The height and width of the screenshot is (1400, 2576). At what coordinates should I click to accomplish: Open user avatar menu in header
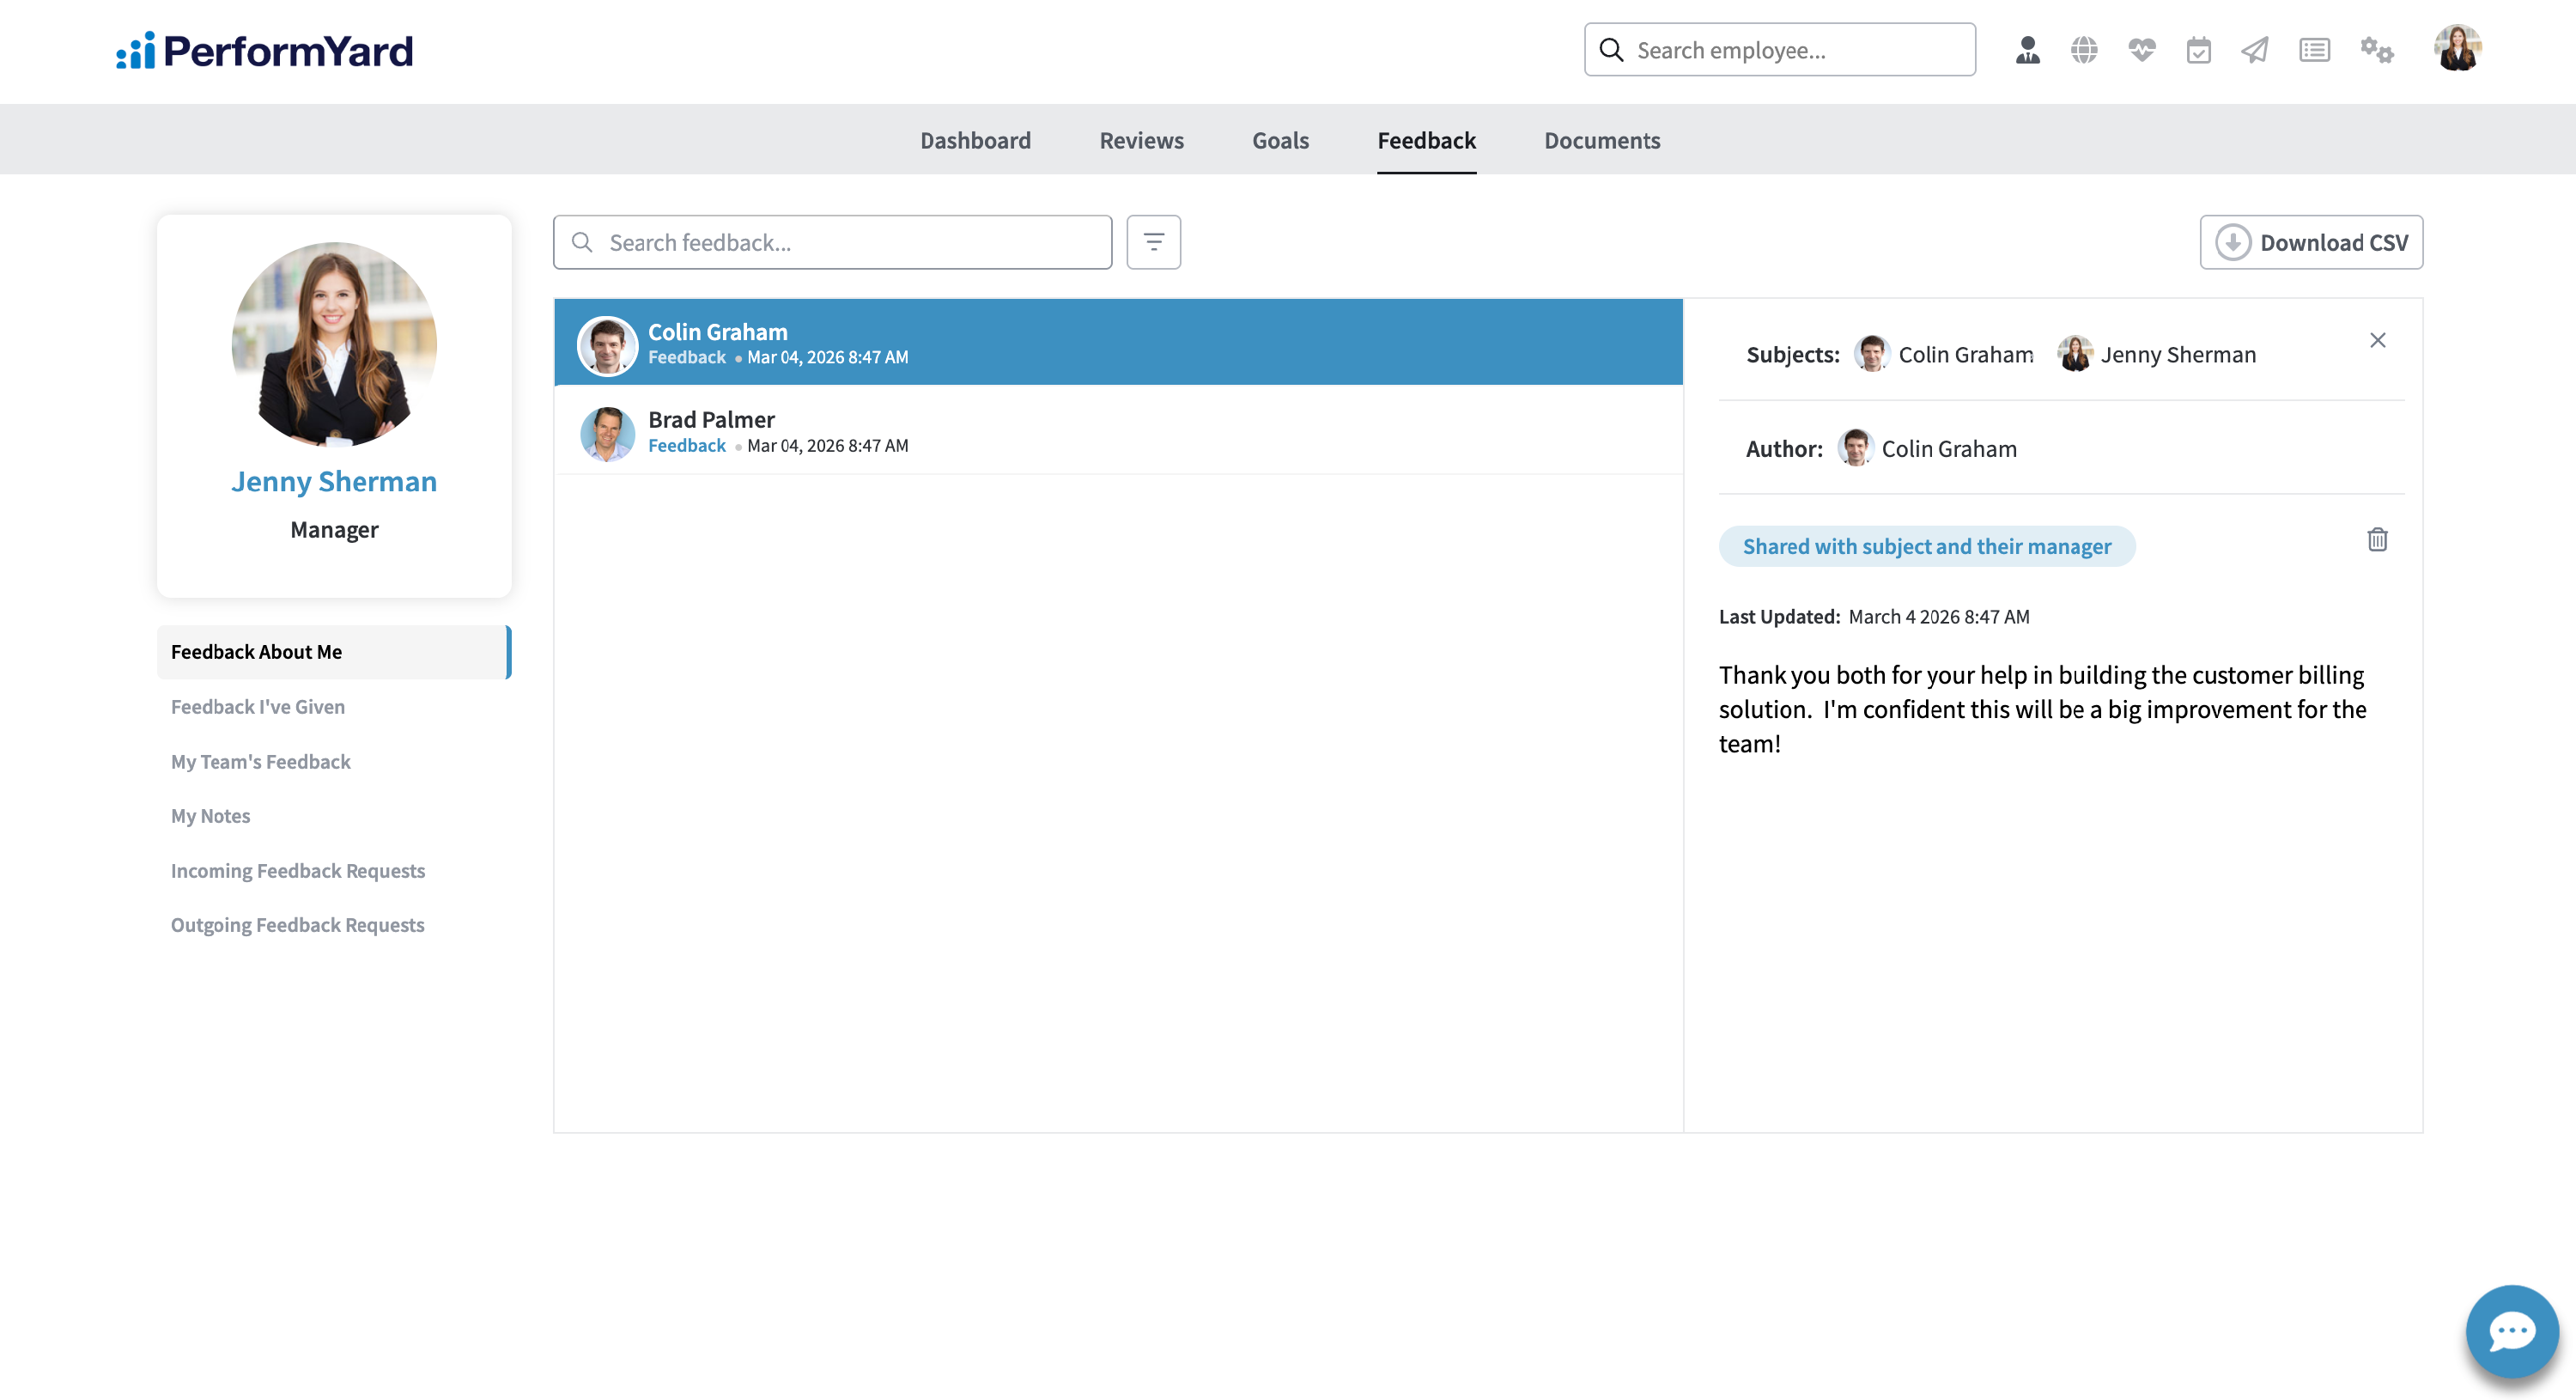tap(2457, 48)
